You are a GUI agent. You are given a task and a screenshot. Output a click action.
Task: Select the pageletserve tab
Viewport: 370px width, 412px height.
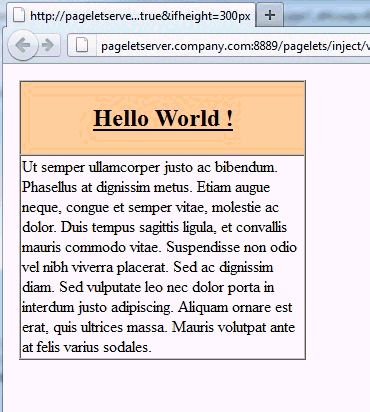(x=131, y=15)
